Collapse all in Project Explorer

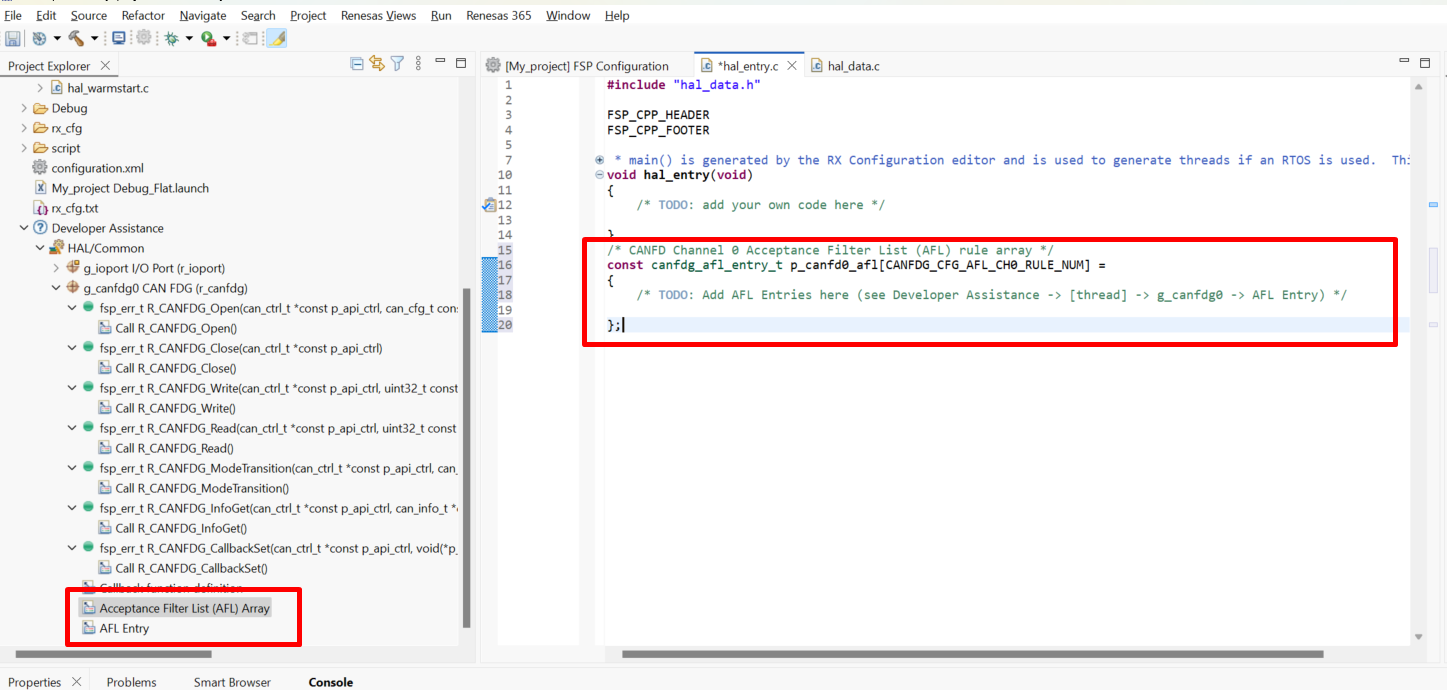point(357,64)
